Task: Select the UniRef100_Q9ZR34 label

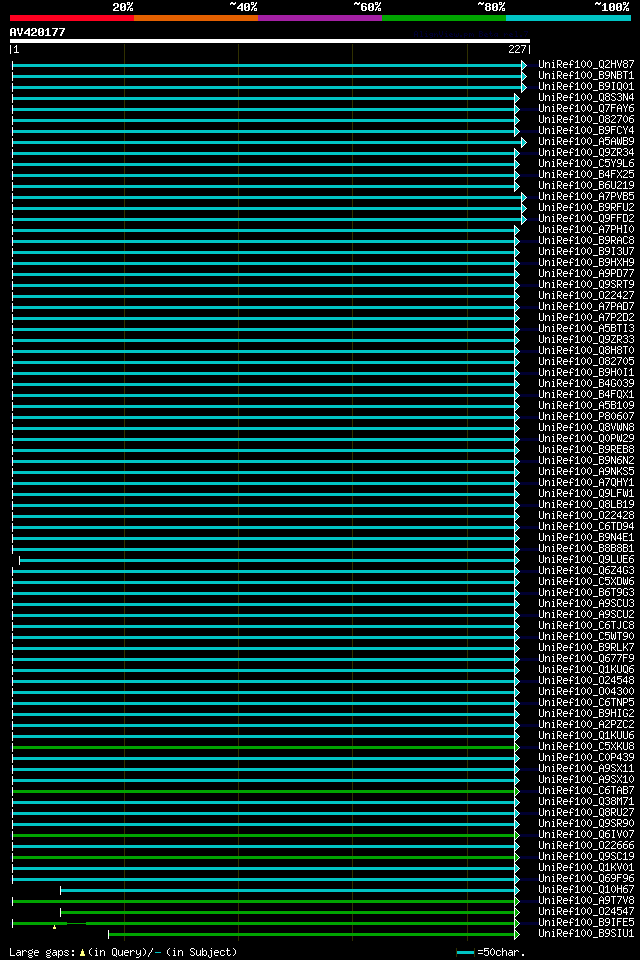Action: pyautogui.click(x=586, y=152)
